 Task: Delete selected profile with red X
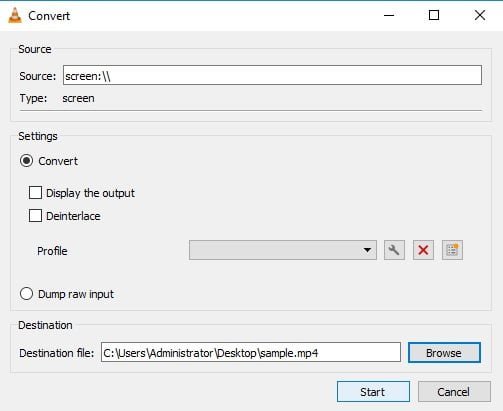pyautogui.click(x=423, y=250)
